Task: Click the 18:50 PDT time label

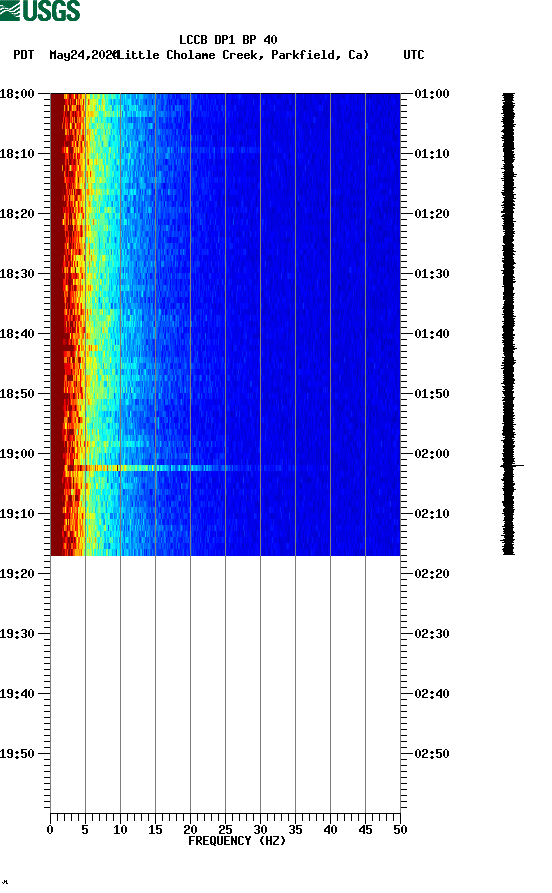Action: tap(17, 394)
